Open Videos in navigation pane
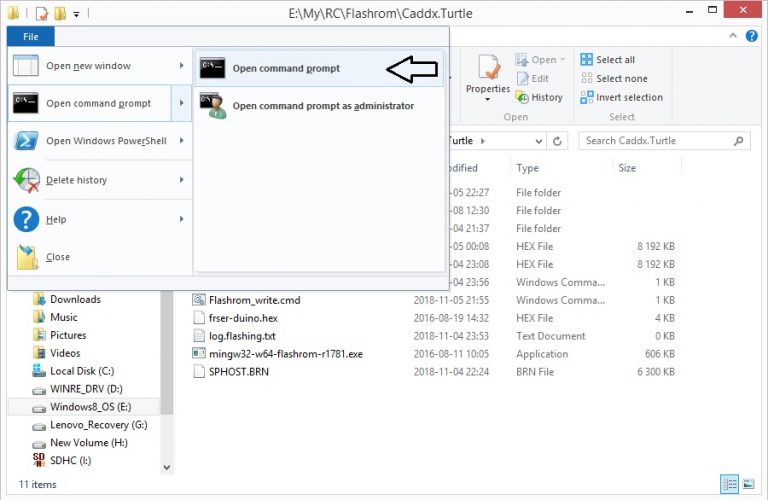This screenshot has height=500, width=768. [65, 354]
